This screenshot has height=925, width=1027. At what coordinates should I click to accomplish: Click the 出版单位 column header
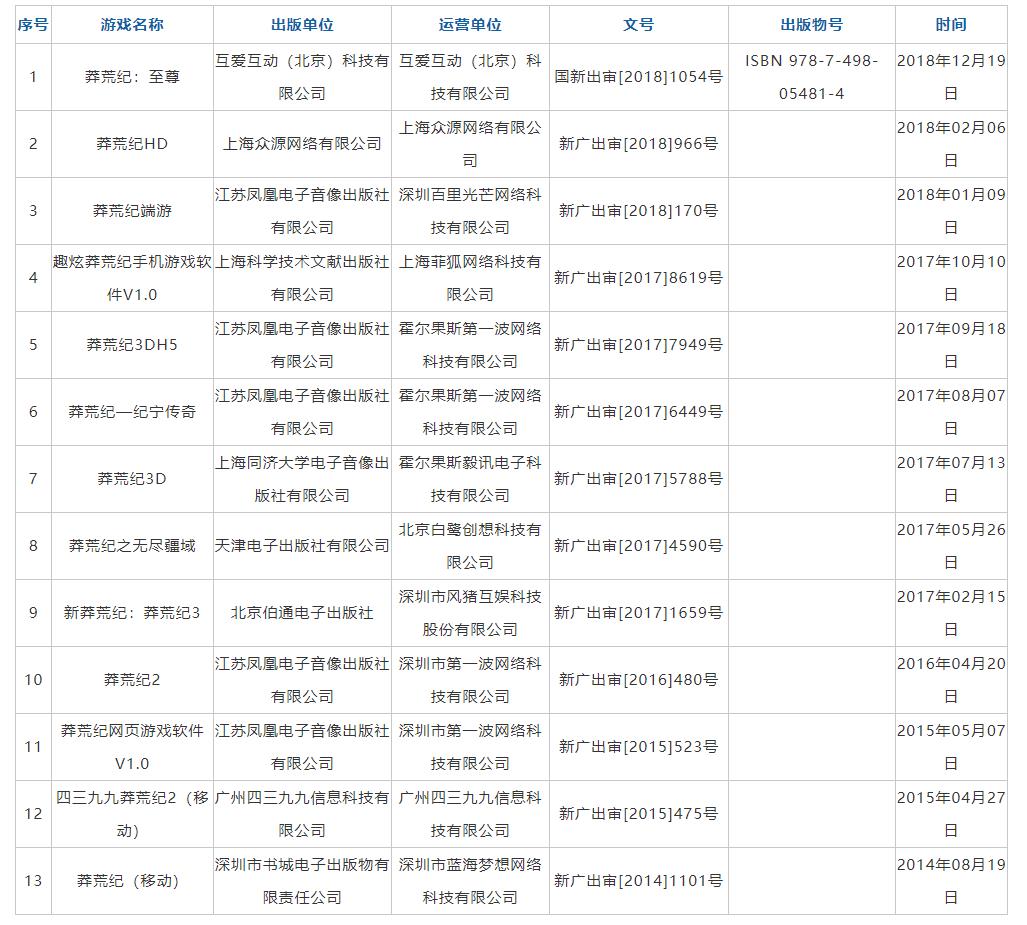tap(302, 25)
